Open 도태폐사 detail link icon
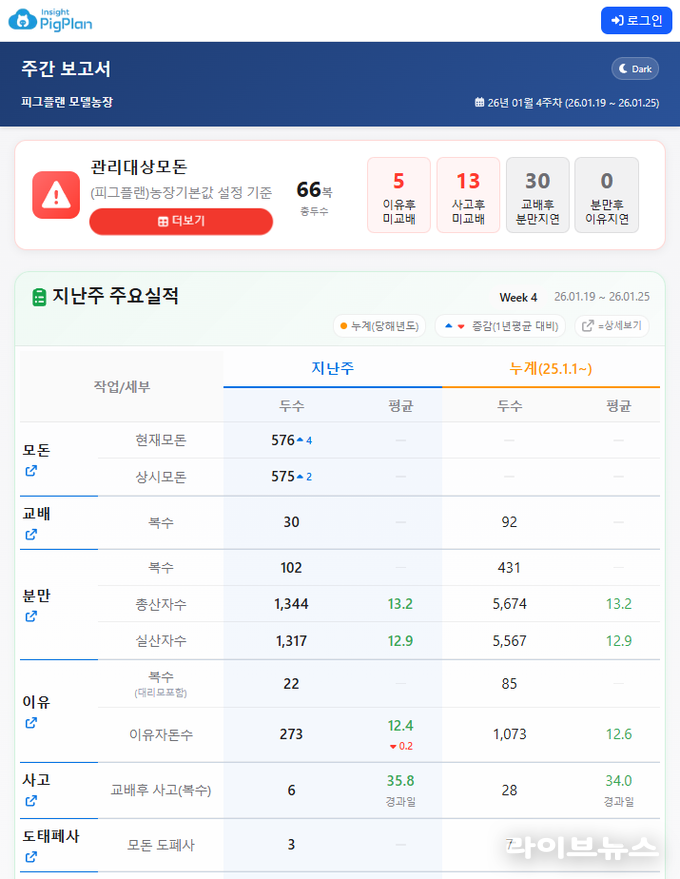Screen dimensions: 680x879 coord(31,857)
